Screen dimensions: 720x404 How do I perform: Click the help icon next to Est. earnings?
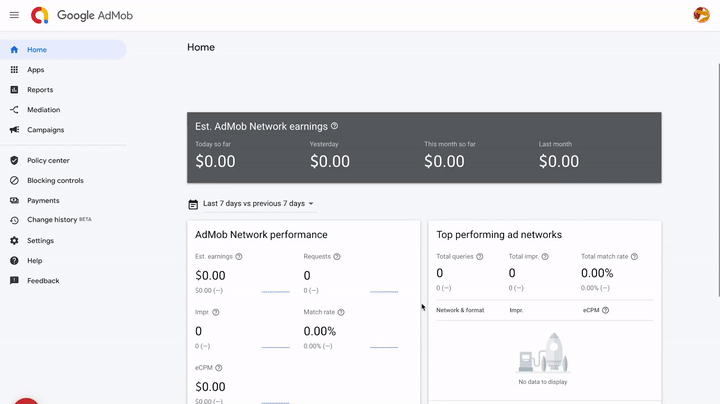[x=239, y=257]
